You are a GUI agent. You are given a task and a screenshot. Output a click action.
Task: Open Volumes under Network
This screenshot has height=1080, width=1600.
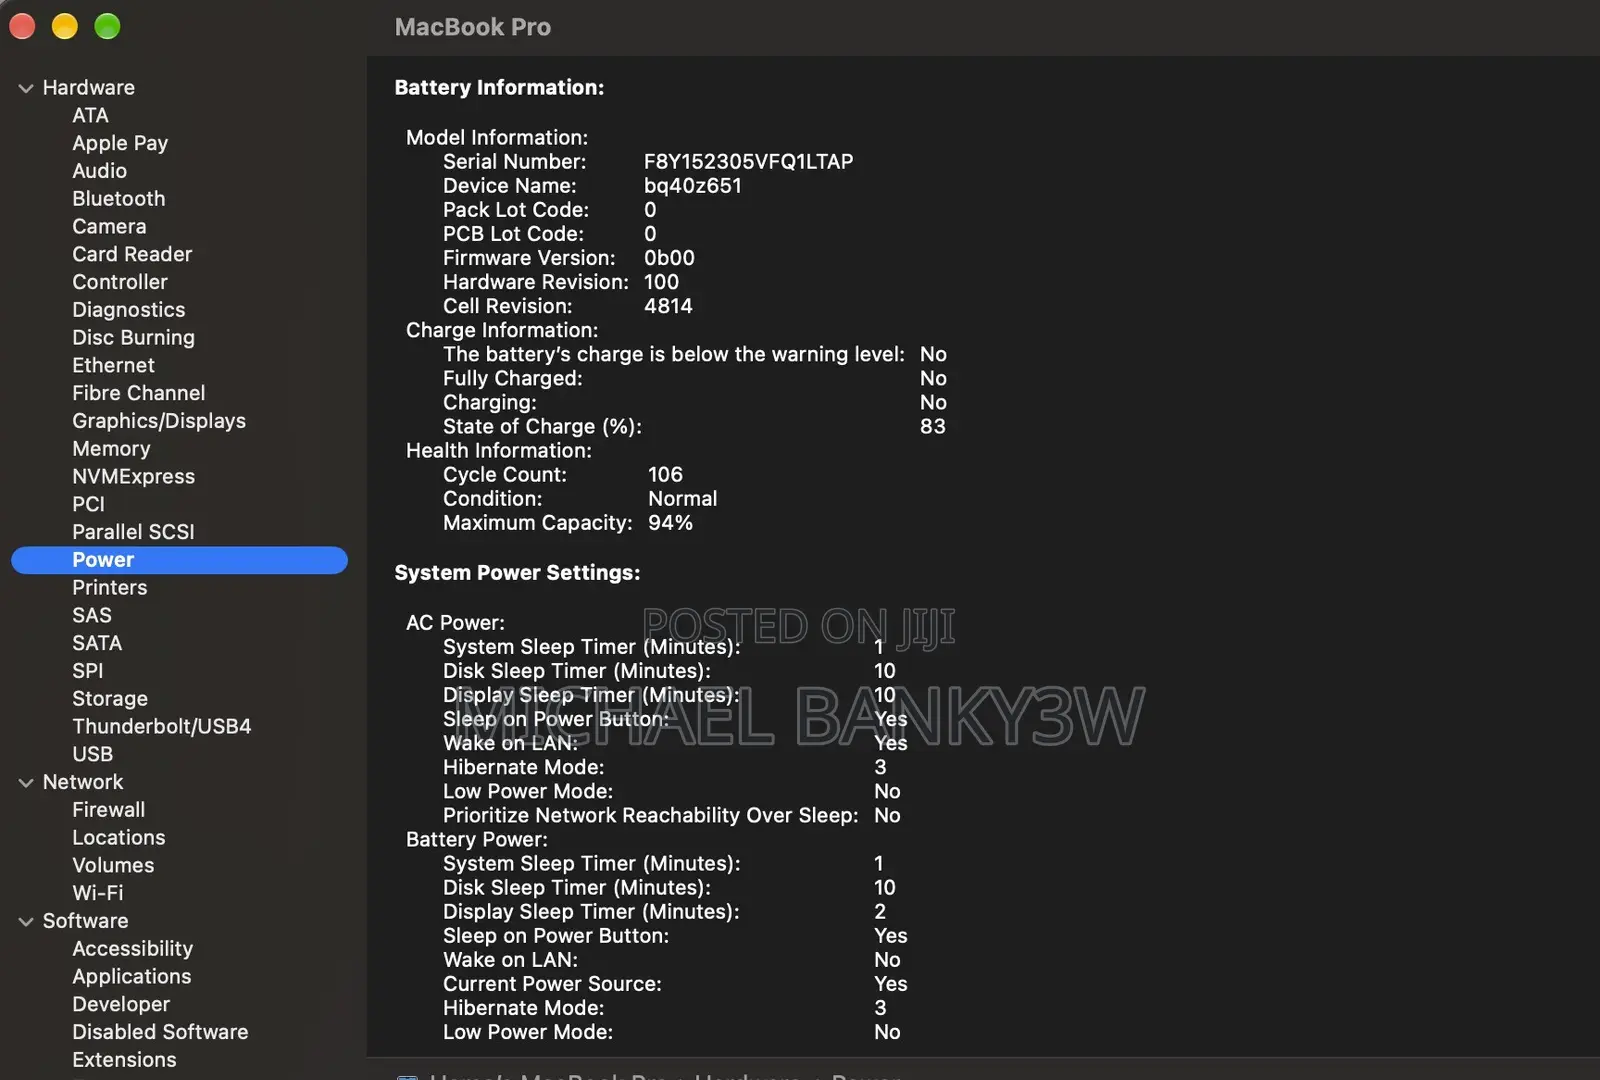[x=113, y=865]
